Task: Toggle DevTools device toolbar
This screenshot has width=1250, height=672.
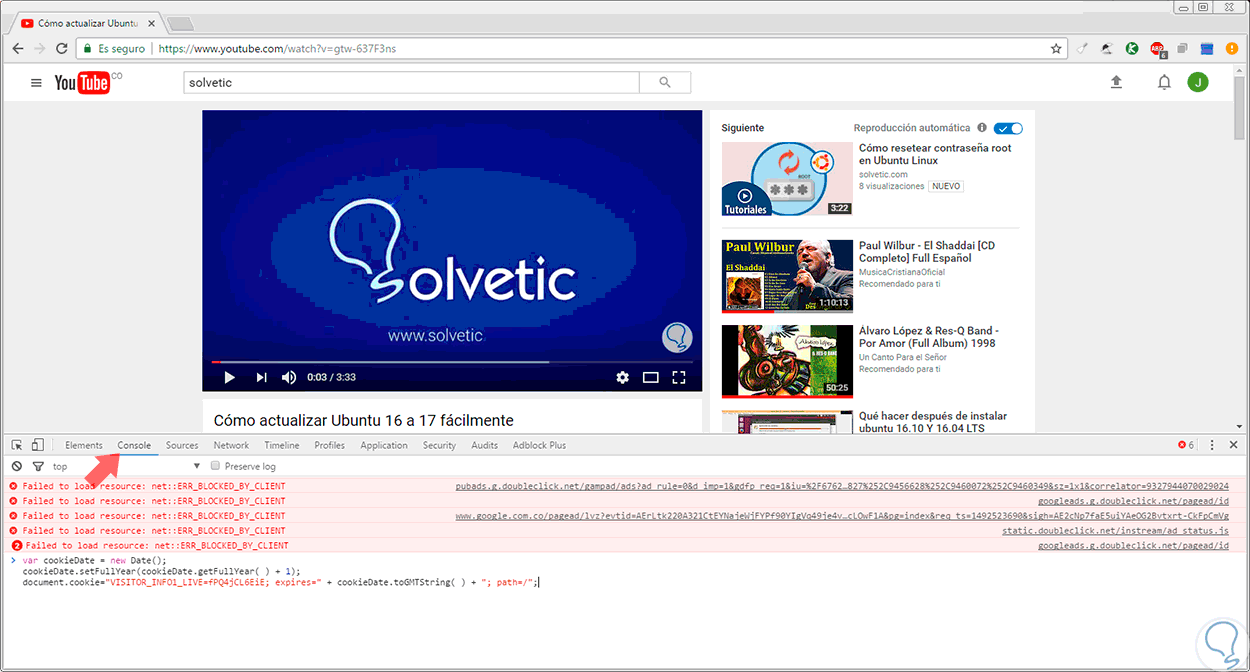Action: pyautogui.click(x=37, y=445)
